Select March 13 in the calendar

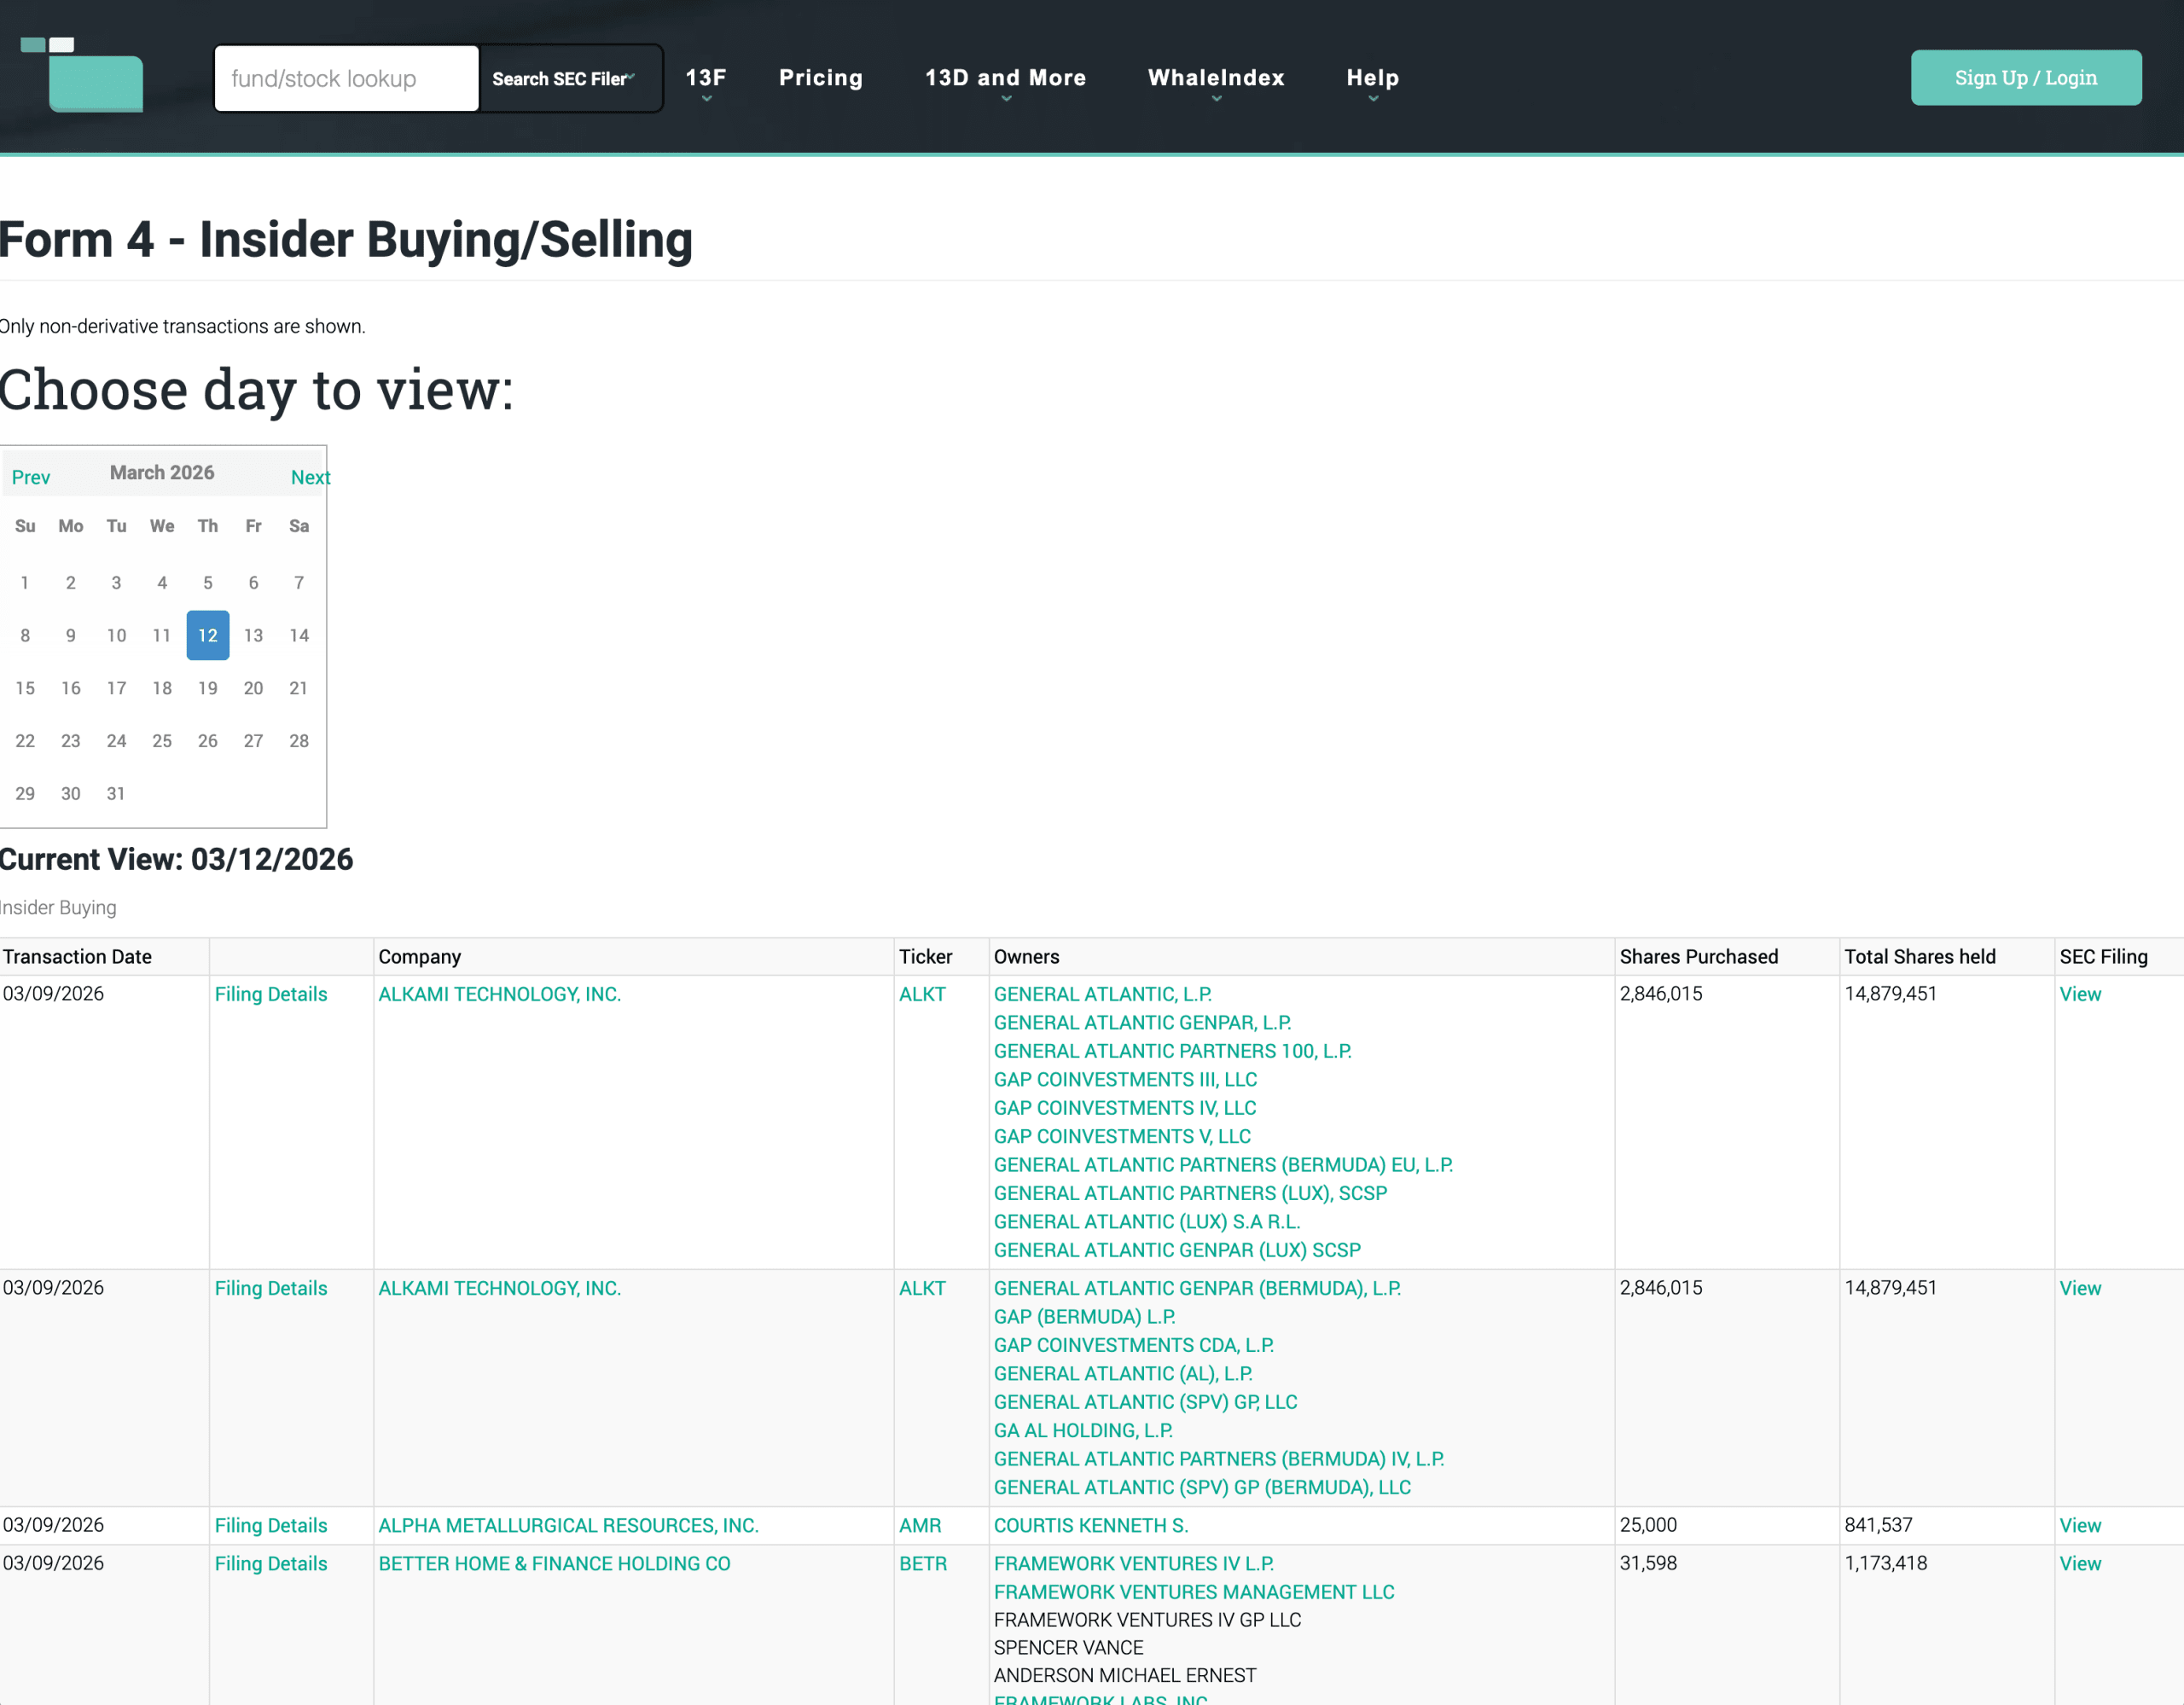tap(253, 635)
